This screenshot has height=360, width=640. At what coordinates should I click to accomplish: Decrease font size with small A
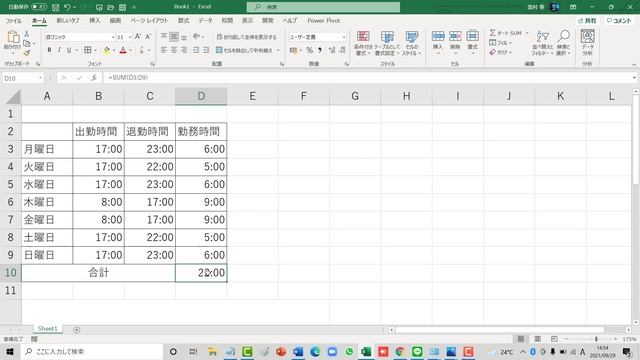point(148,37)
